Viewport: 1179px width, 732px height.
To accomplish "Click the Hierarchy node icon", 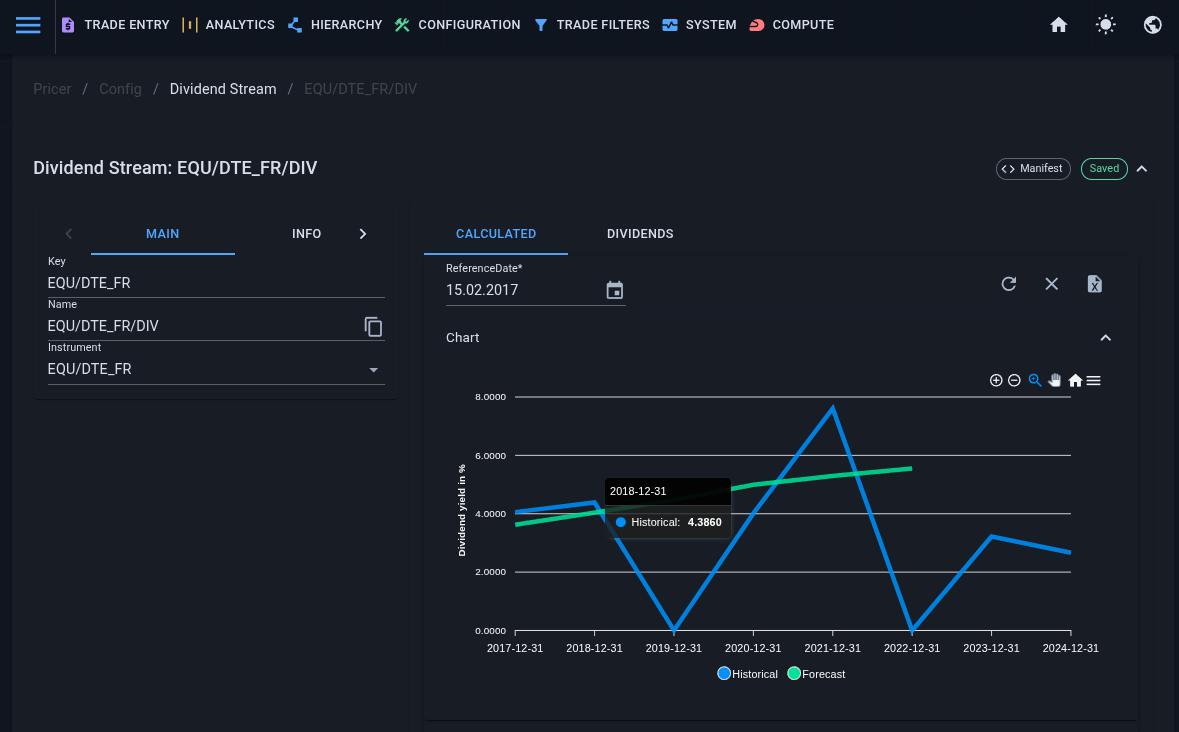I will pyautogui.click(x=295, y=25).
